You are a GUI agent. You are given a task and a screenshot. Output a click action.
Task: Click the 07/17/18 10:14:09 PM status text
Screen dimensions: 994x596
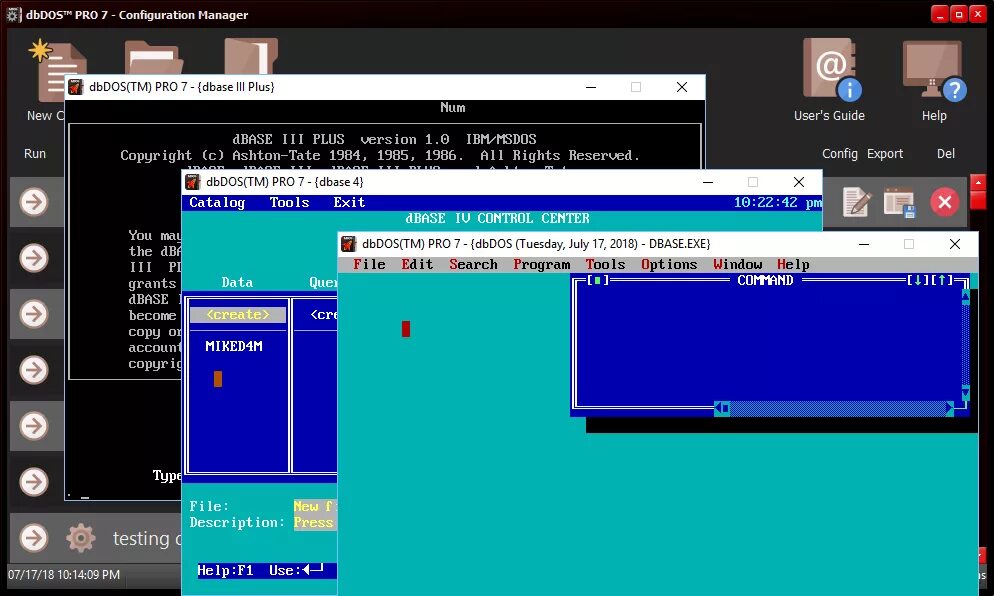(x=63, y=574)
